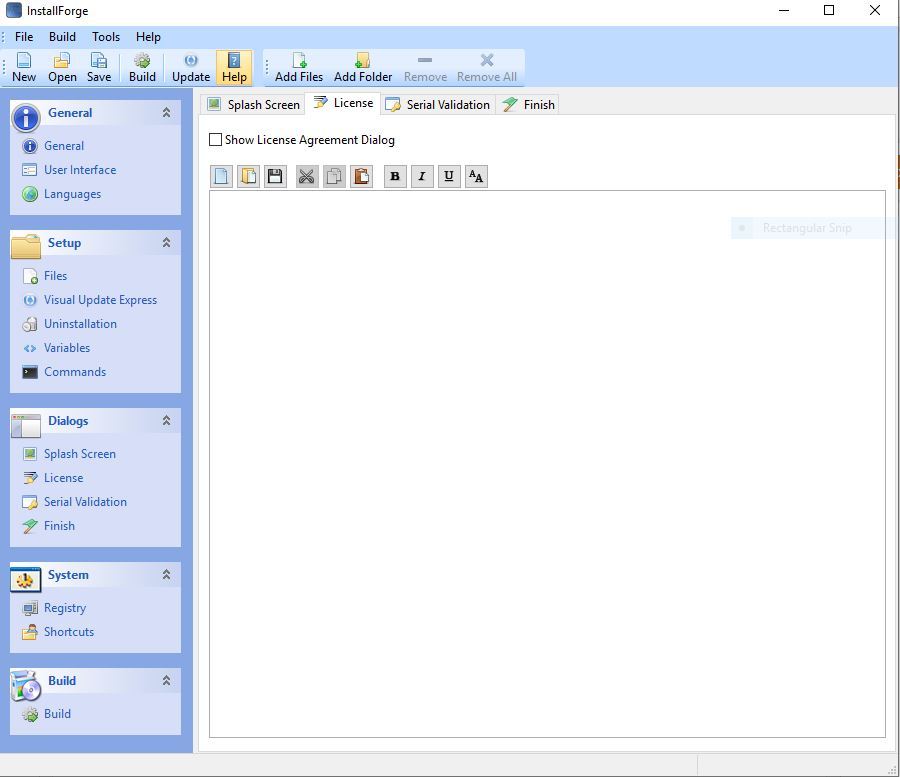This screenshot has width=900, height=777.
Task: Open Finish link under Dialogs sidebar
Action: [59, 526]
